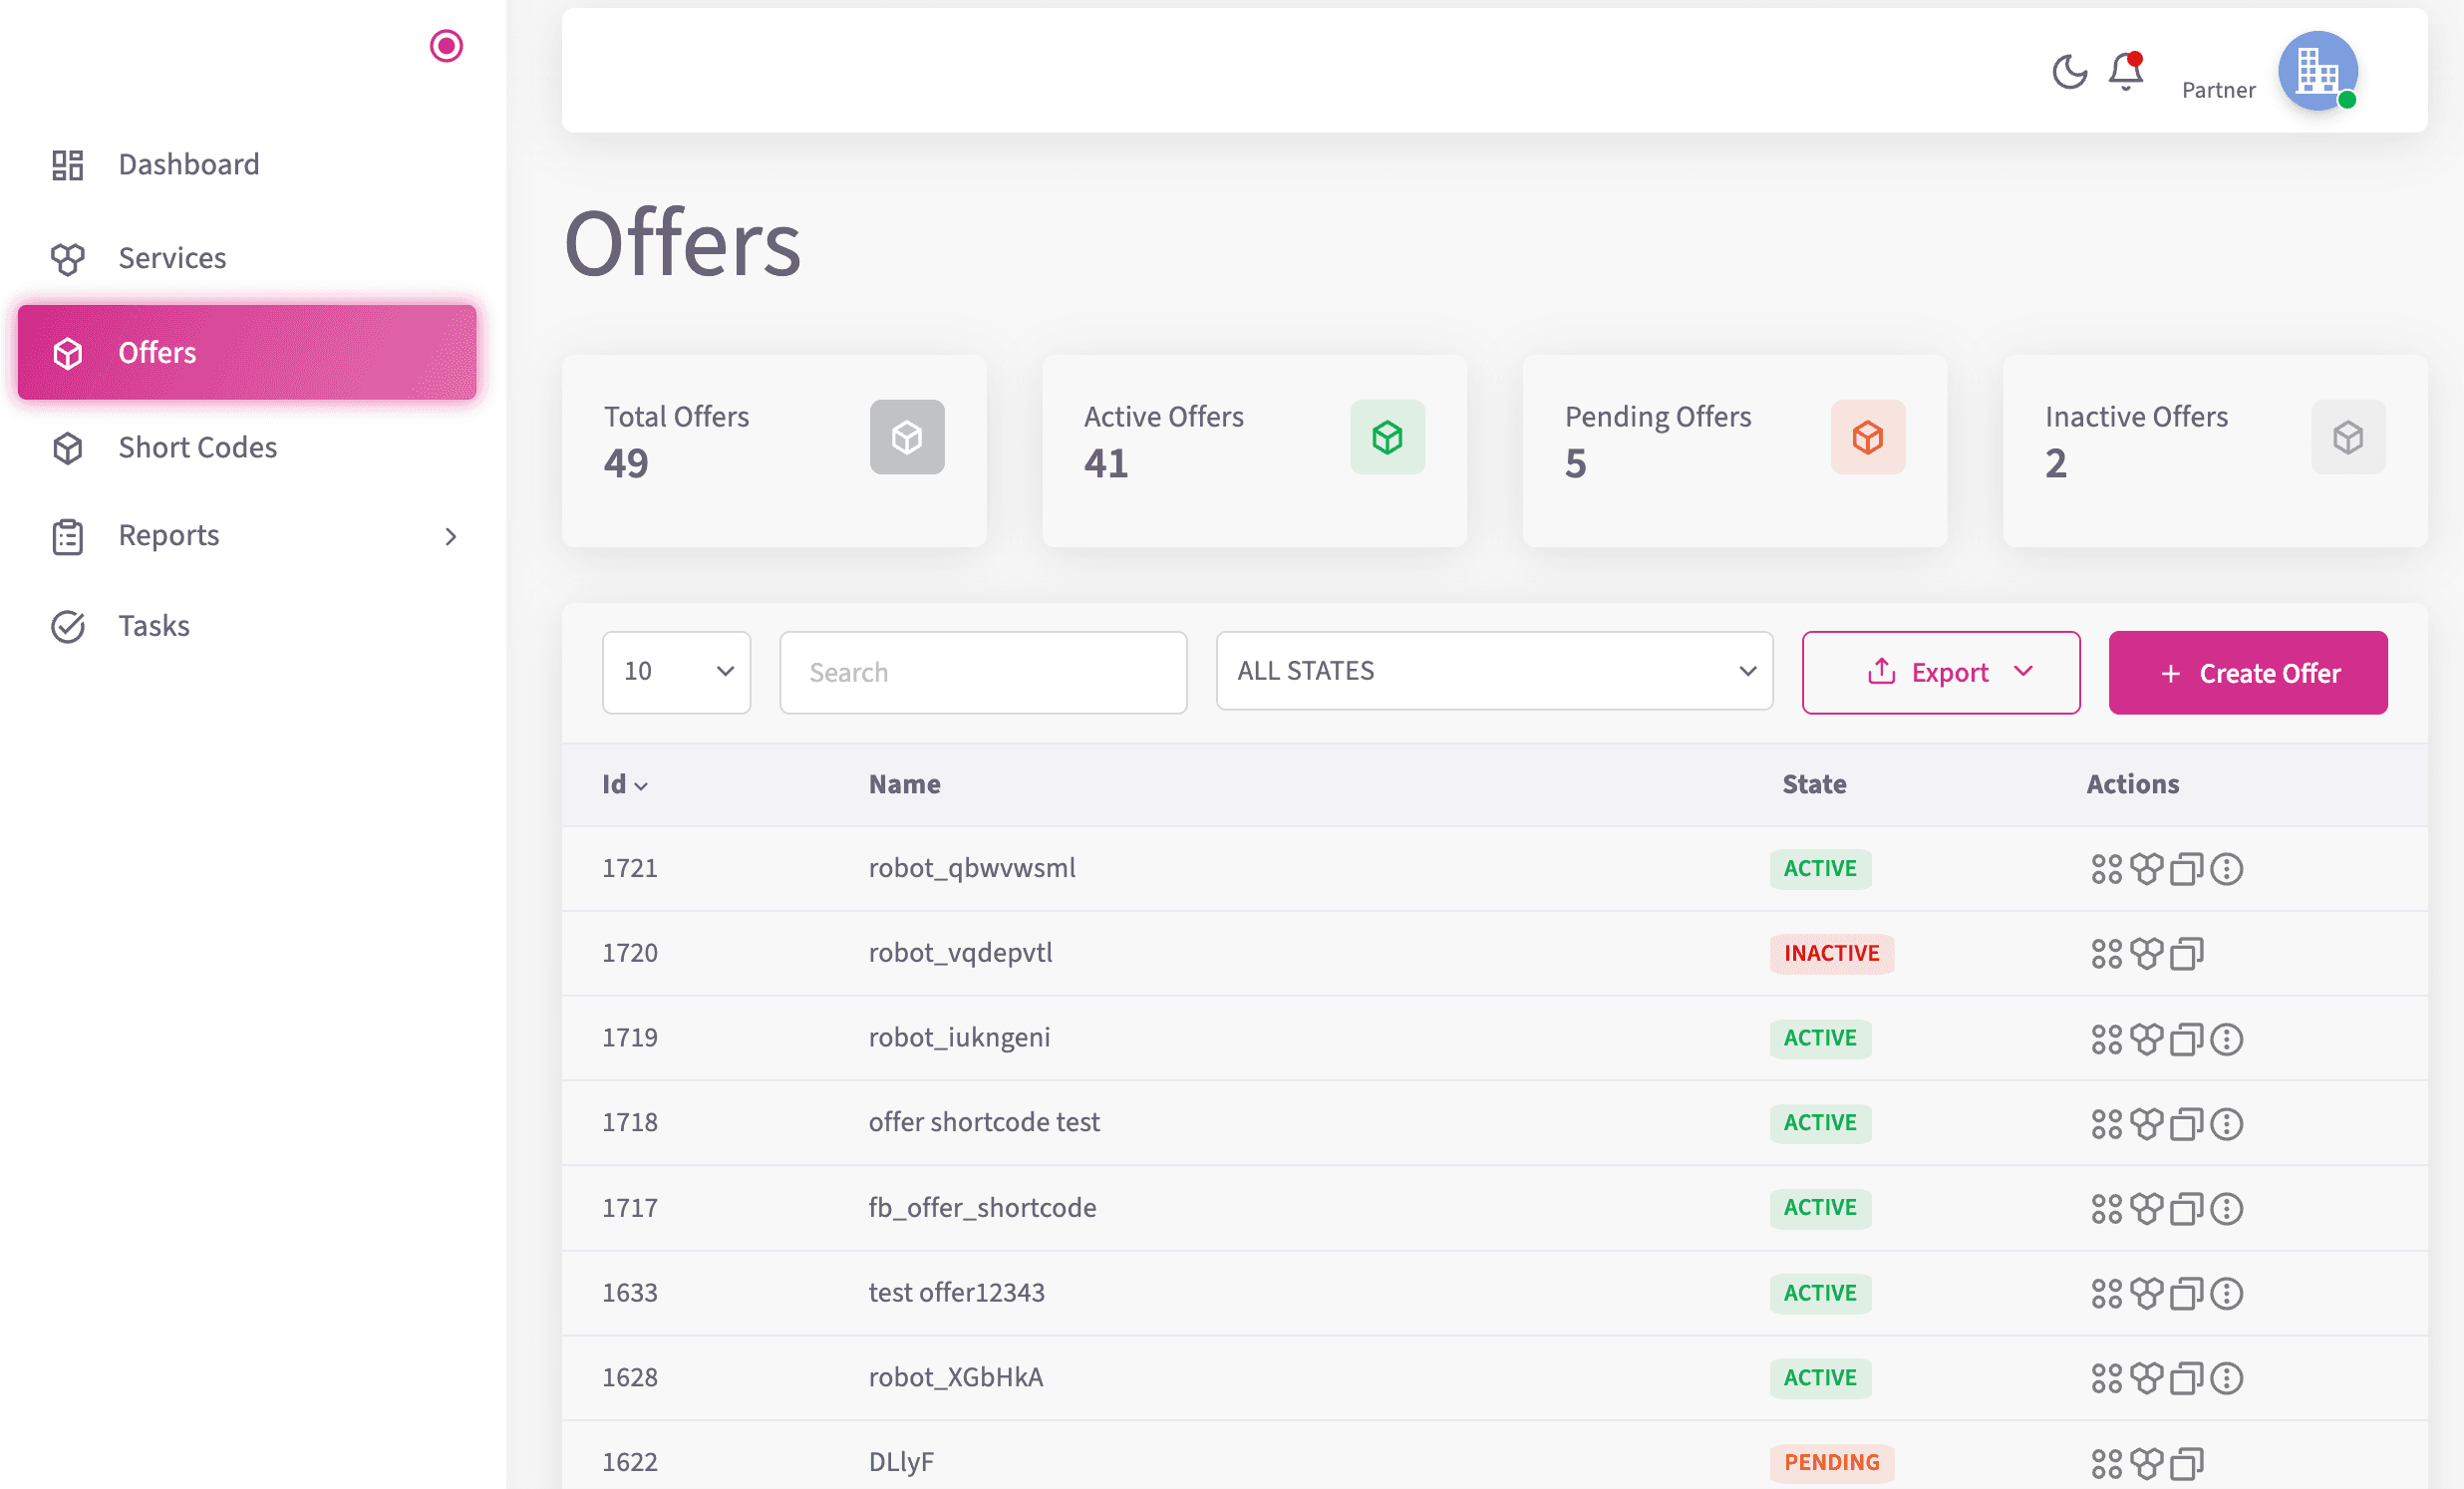Click the services hexagon icon for robot_iukngeni
This screenshot has height=1489, width=2464.
tap(2146, 1038)
